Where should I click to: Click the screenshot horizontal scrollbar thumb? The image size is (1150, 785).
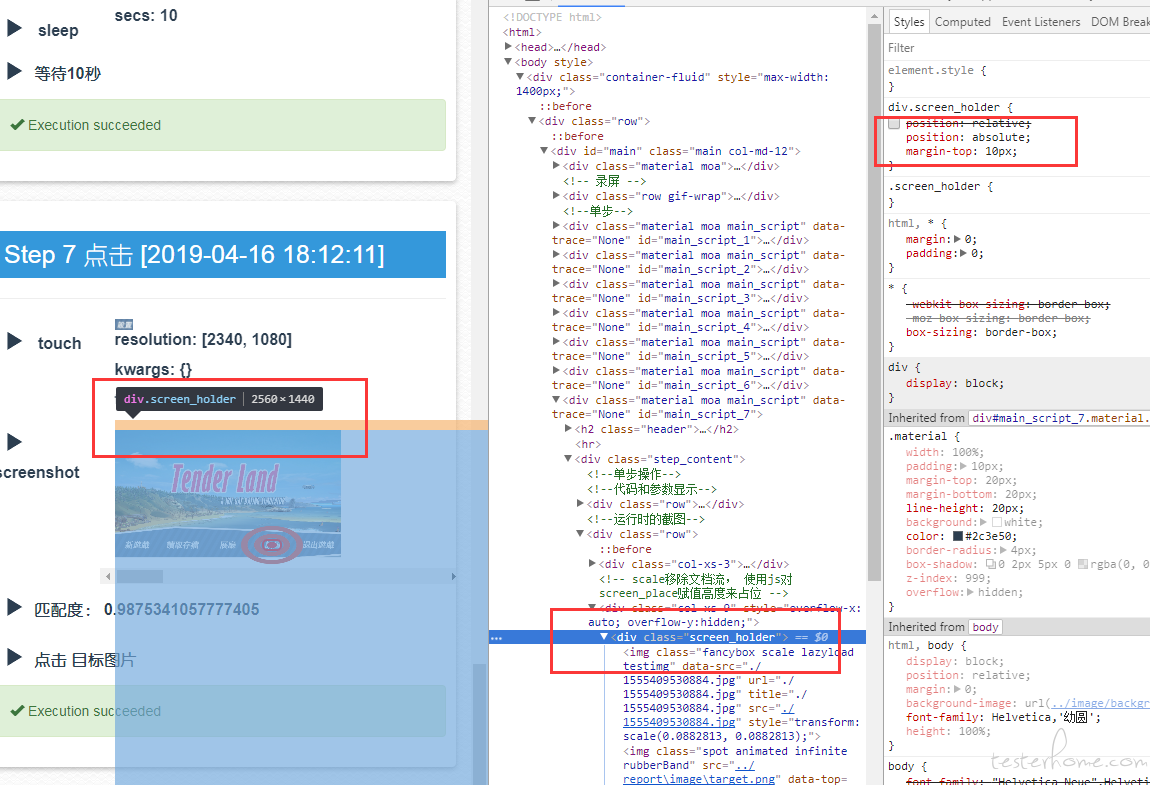(140, 577)
